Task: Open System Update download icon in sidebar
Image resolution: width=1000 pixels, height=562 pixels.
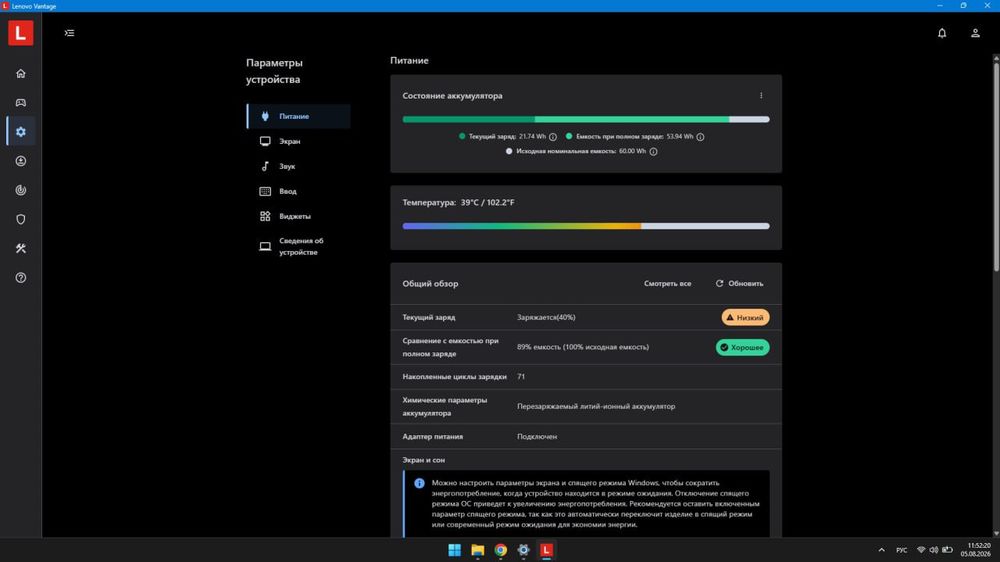Action: 21,161
